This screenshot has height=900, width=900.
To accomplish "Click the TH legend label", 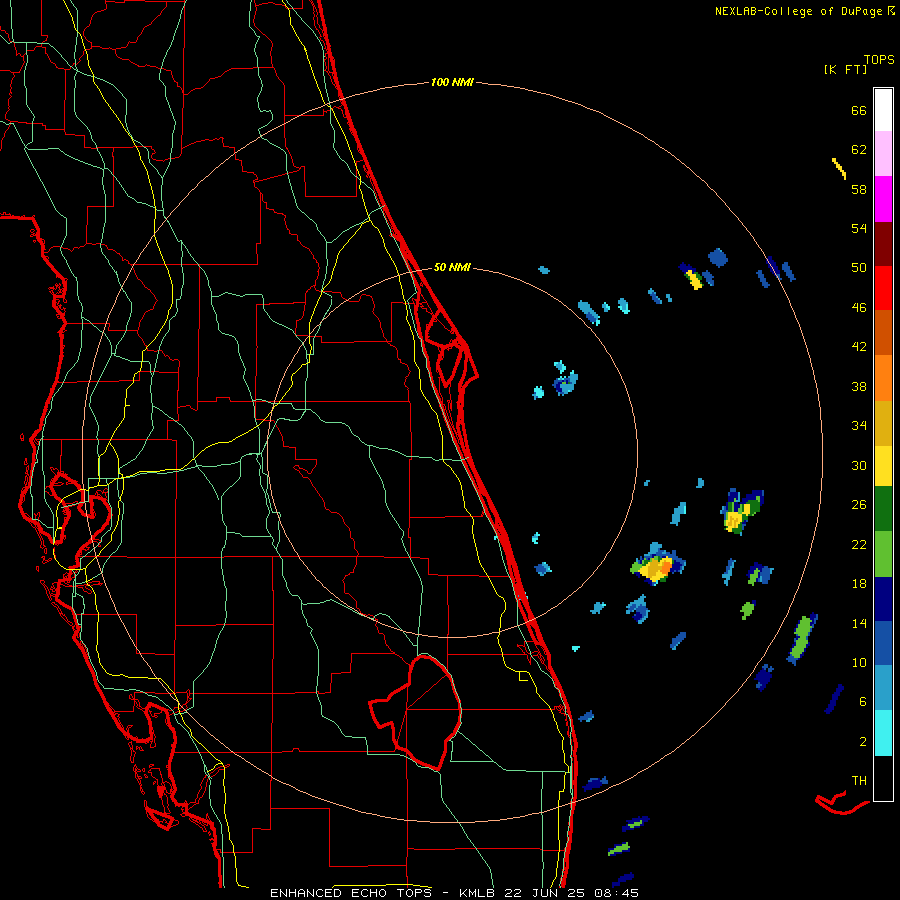I will pos(859,780).
